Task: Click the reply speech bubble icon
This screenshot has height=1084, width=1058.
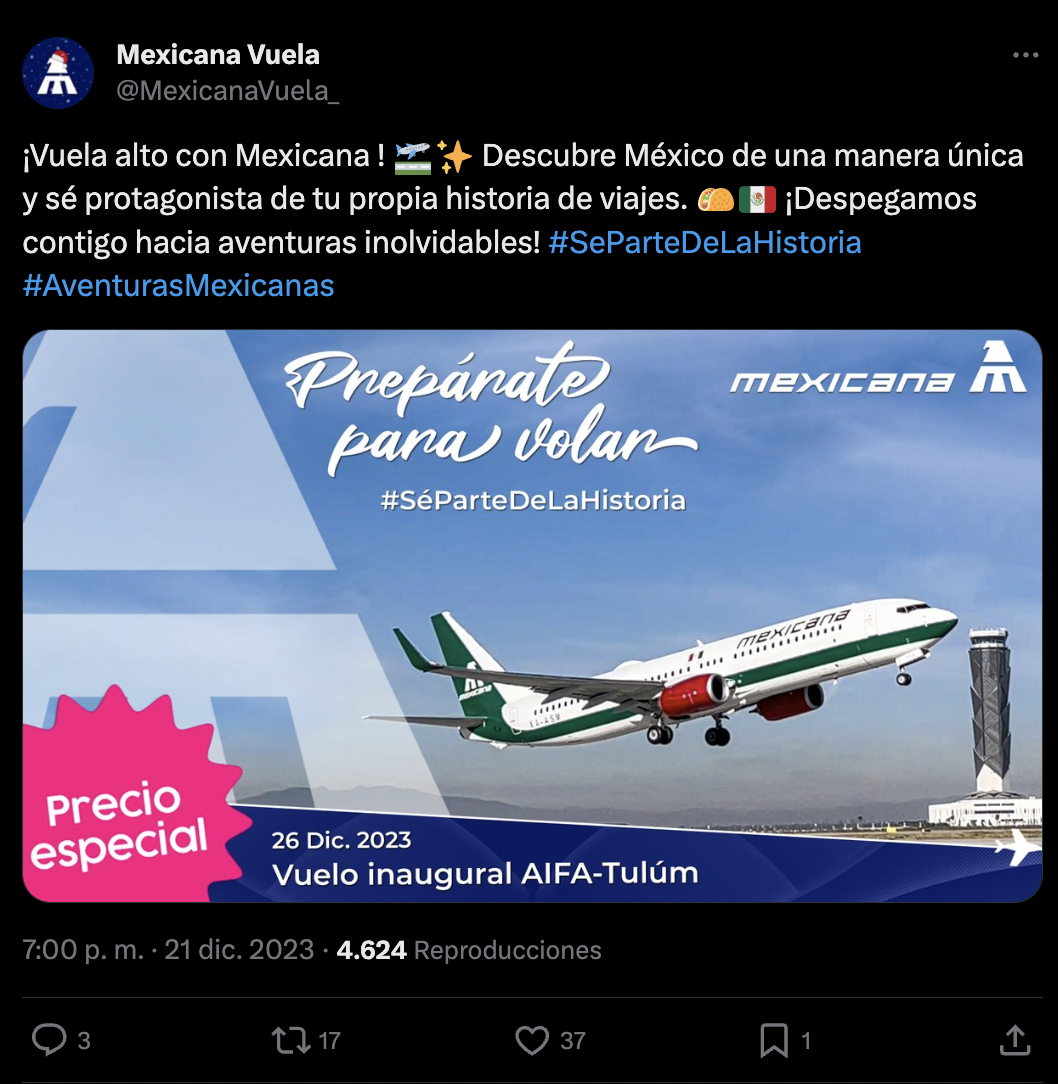Action: pyautogui.click(x=49, y=1039)
